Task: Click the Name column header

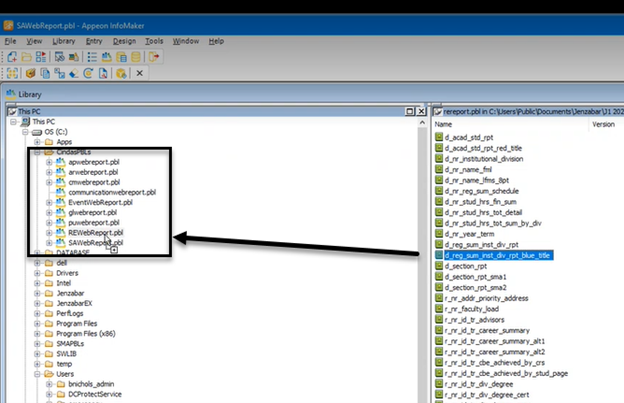Action: tap(445, 125)
